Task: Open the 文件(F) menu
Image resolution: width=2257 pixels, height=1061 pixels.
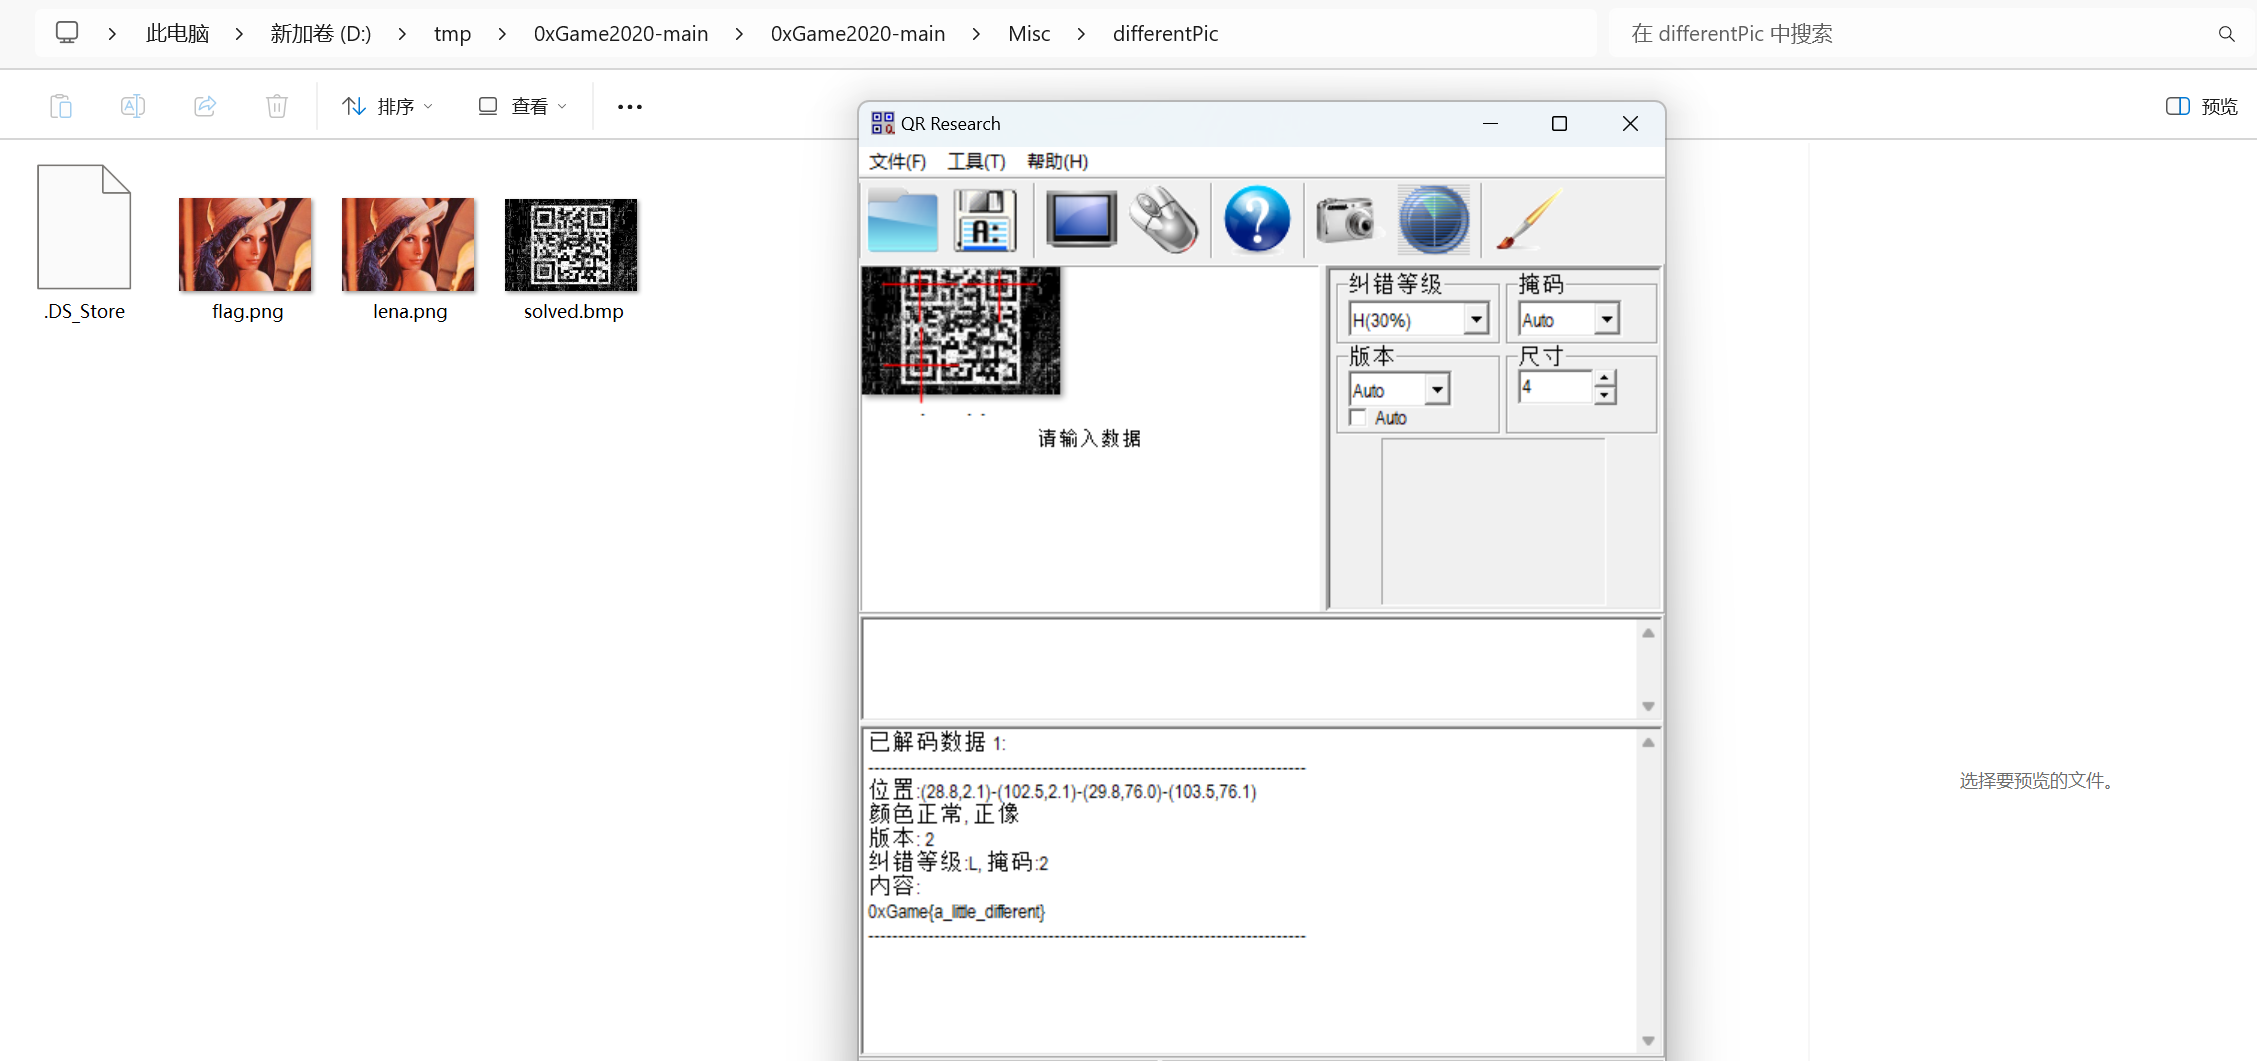Action: tap(897, 161)
